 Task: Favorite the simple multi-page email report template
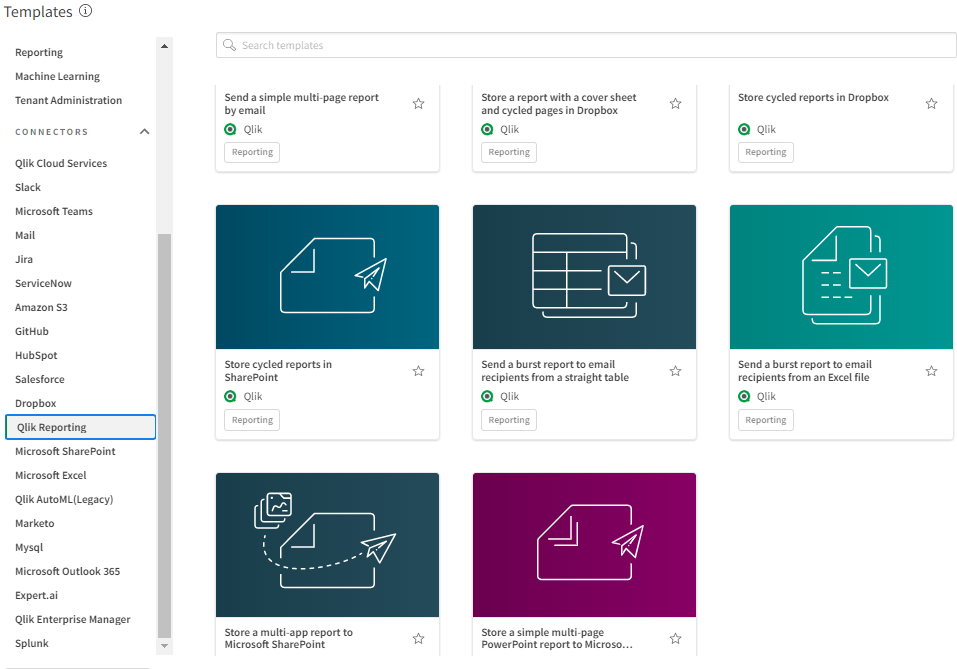tap(418, 103)
